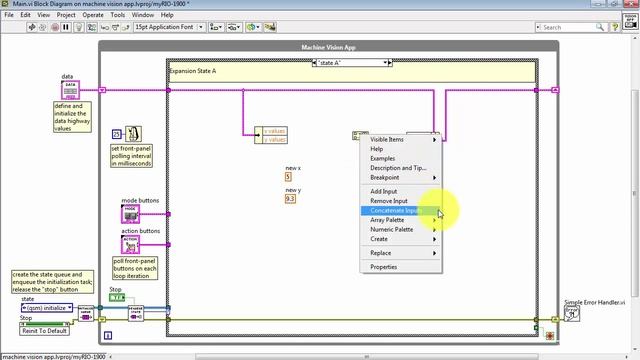Expand Create submenu
Image resolution: width=640 pixels, height=360 pixels.
pos(401,239)
